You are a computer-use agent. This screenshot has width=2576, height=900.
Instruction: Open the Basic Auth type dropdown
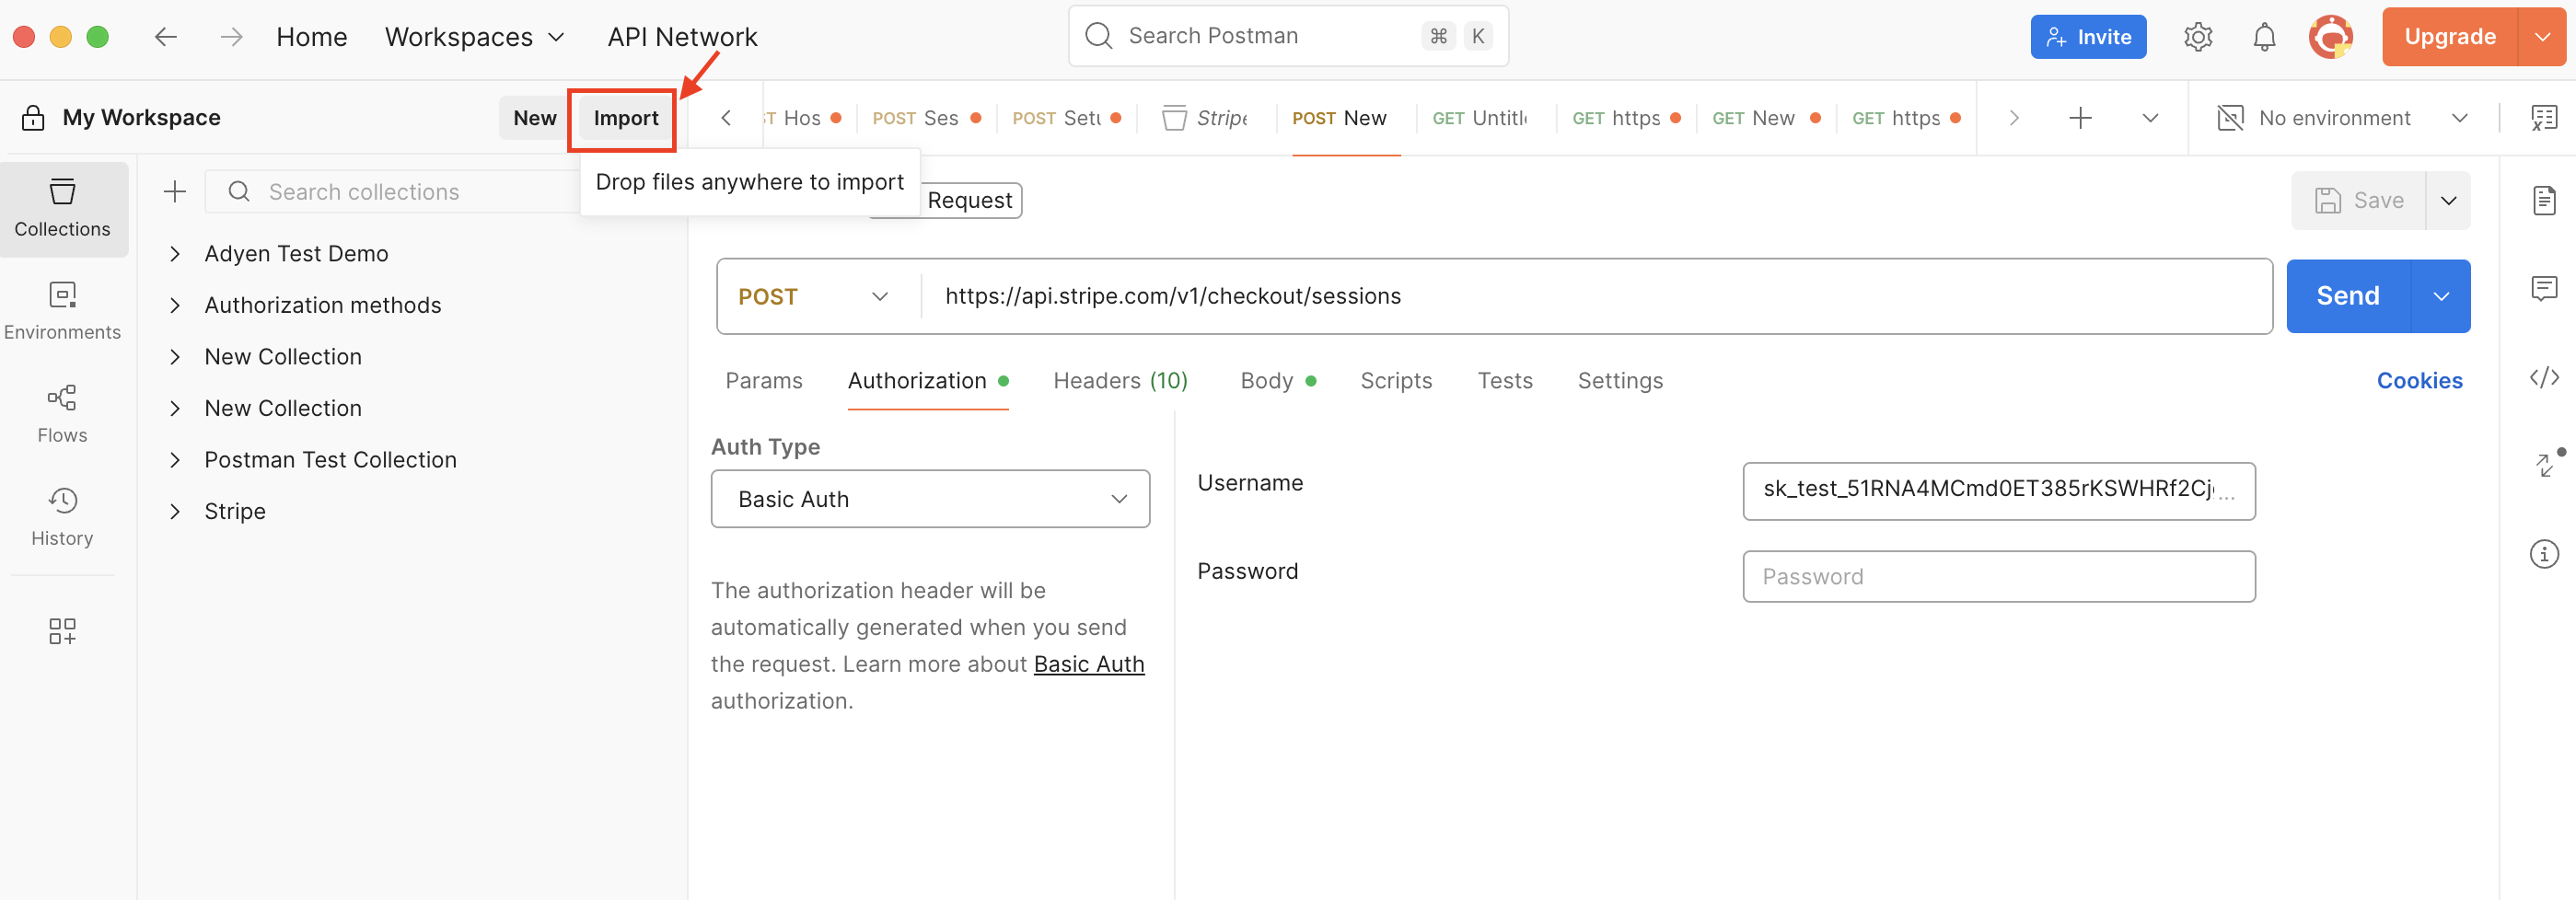(930, 499)
